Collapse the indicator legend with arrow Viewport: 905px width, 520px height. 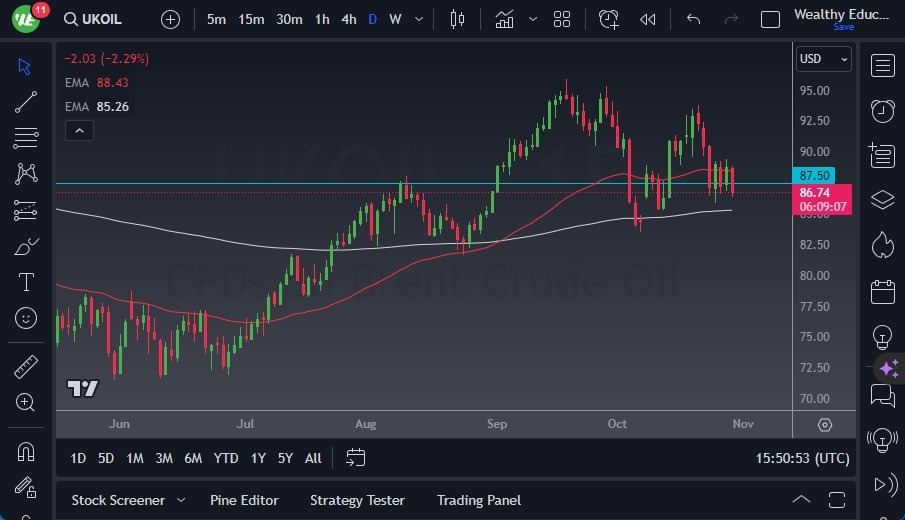78,130
